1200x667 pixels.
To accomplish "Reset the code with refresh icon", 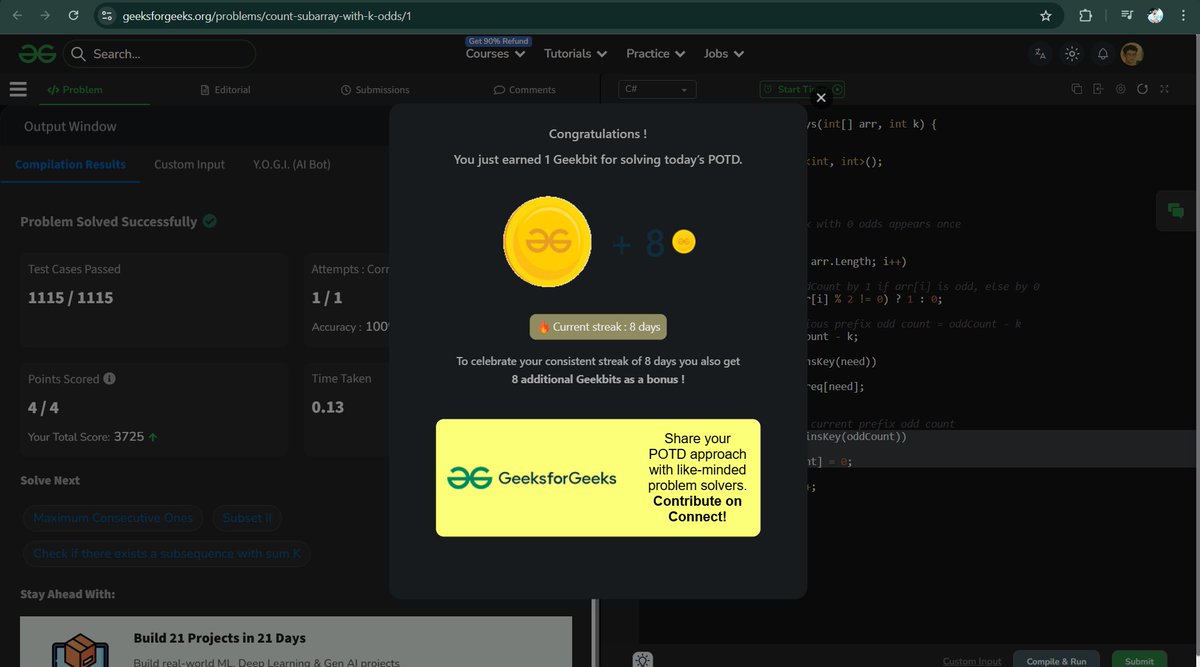I will click(1142, 89).
